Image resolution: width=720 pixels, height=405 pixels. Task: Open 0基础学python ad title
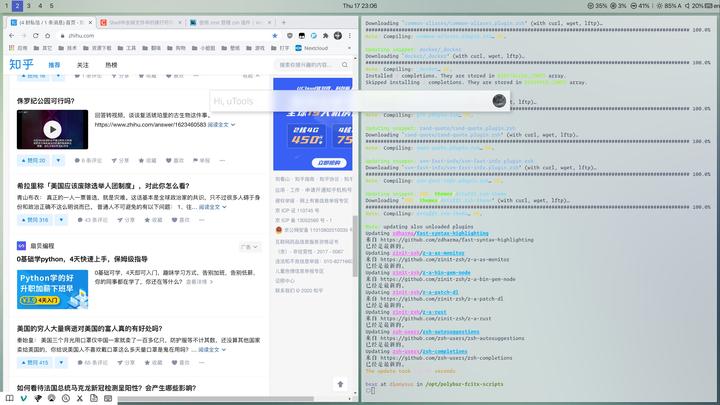pyautogui.click(x=82, y=259)
